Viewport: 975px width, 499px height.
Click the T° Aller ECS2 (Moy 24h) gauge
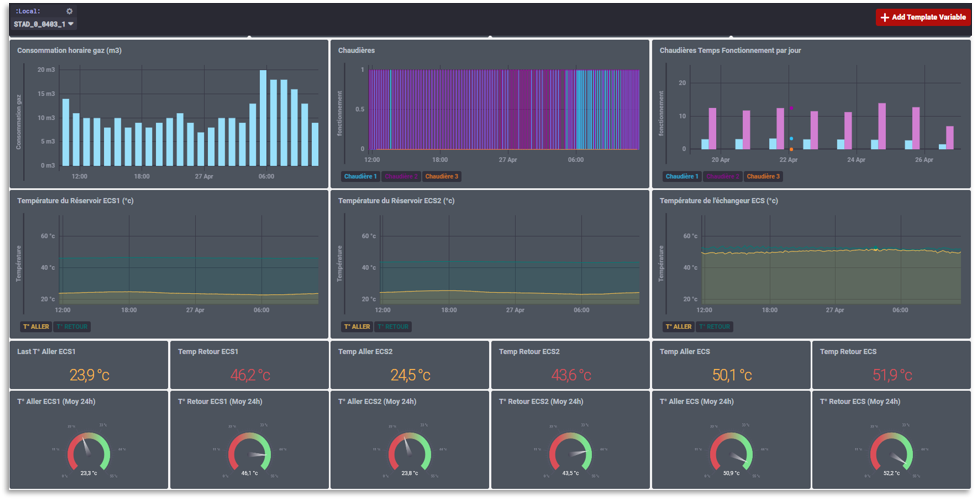click(410, 451)
